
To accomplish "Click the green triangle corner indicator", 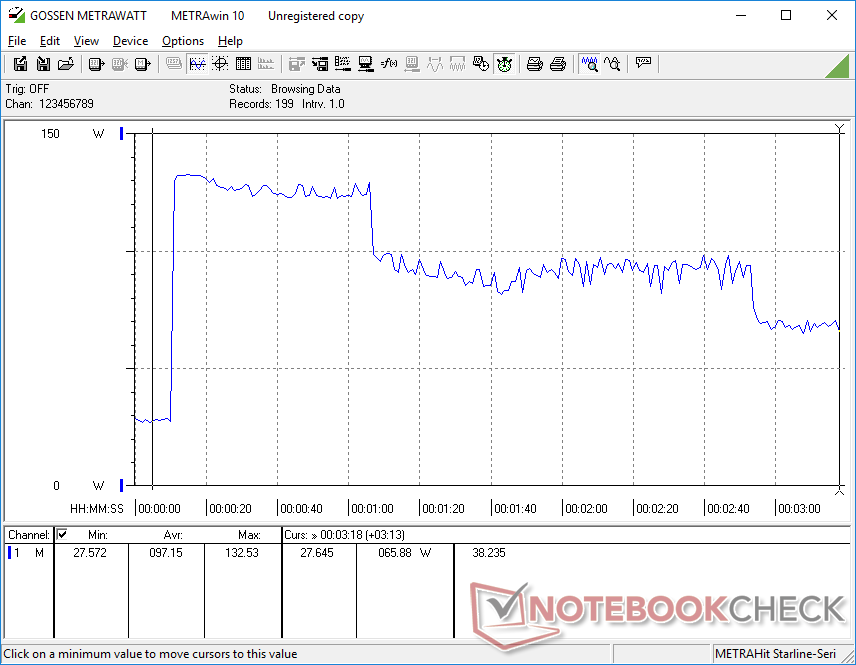I will click(x=839, y=67).
